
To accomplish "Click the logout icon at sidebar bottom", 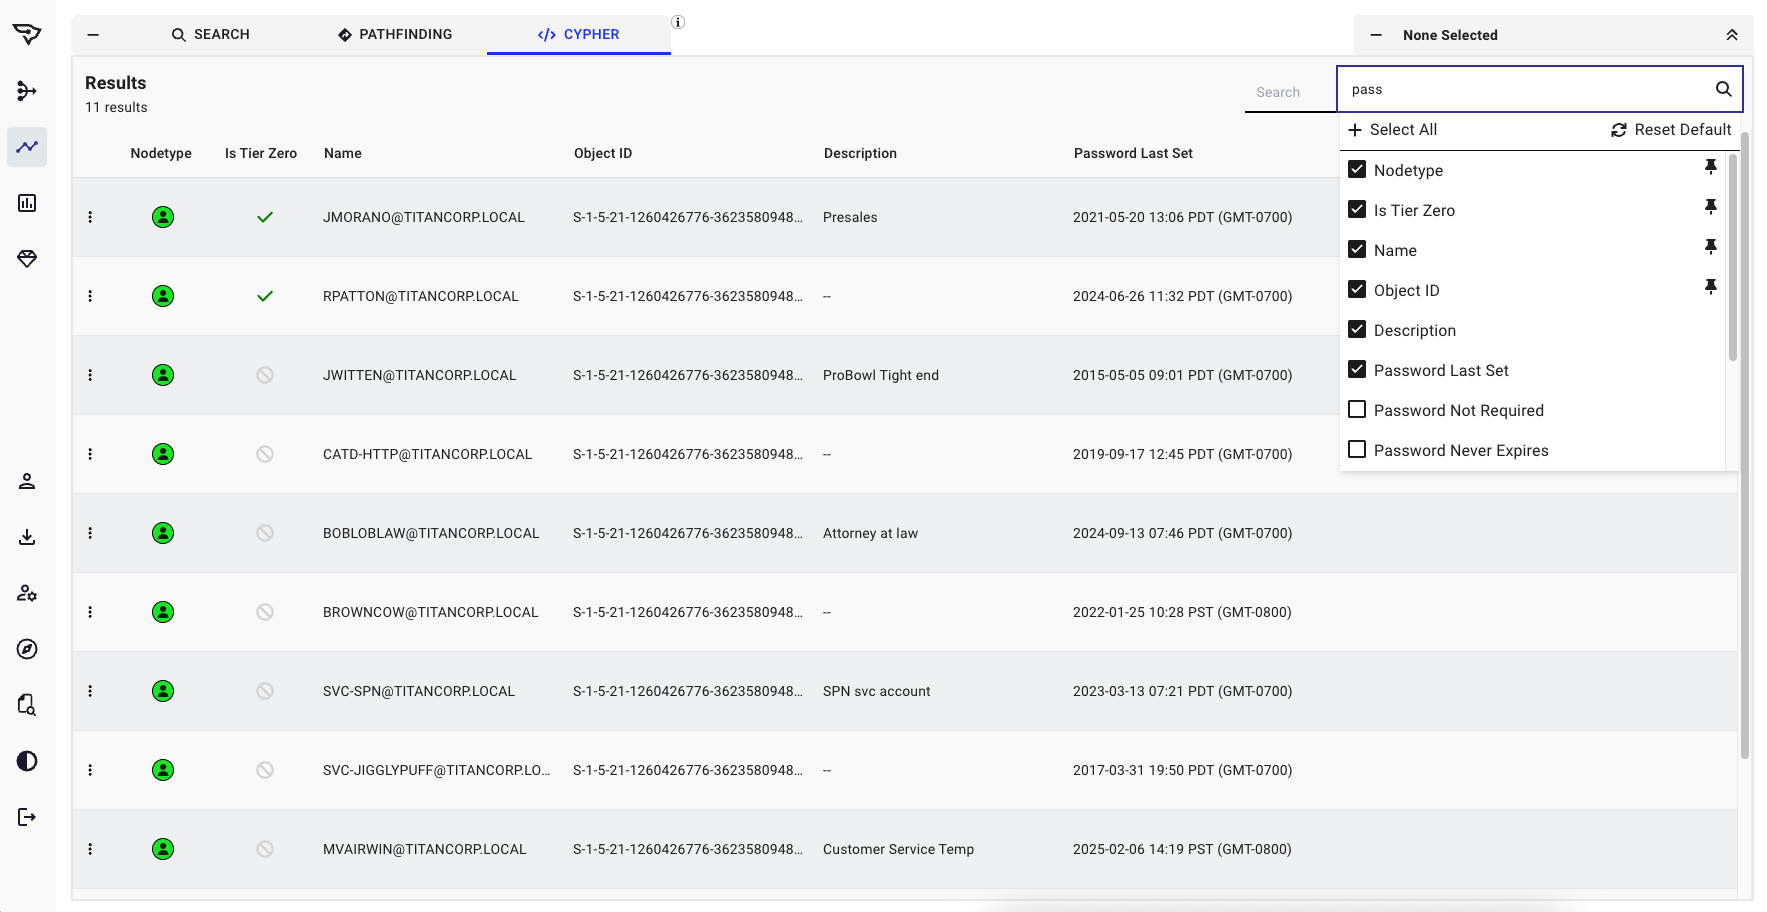I will (x=27, y=817).
